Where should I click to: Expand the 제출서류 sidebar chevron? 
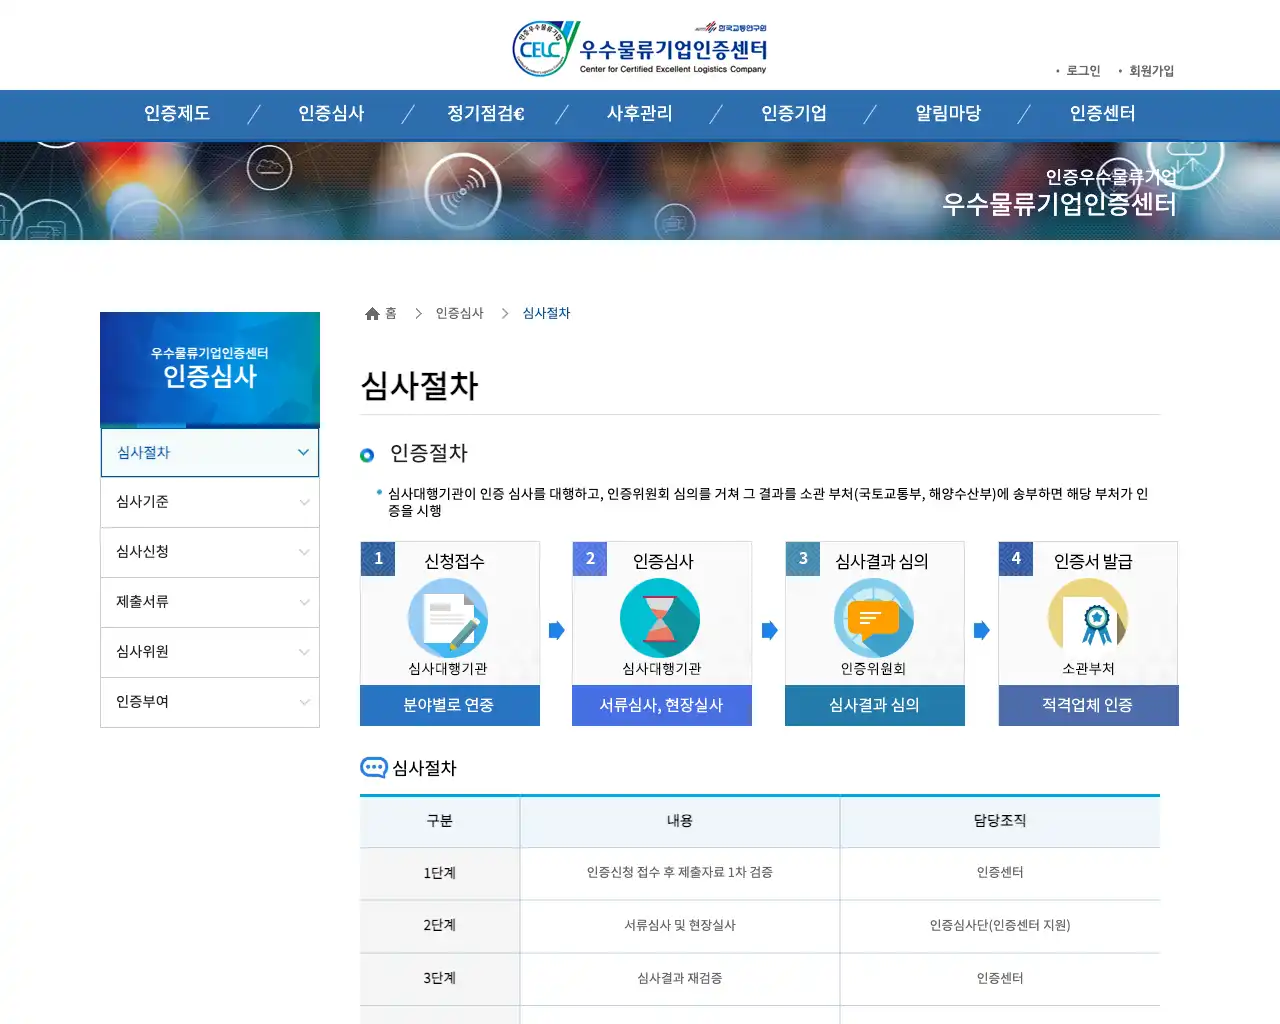pos(304,602)
